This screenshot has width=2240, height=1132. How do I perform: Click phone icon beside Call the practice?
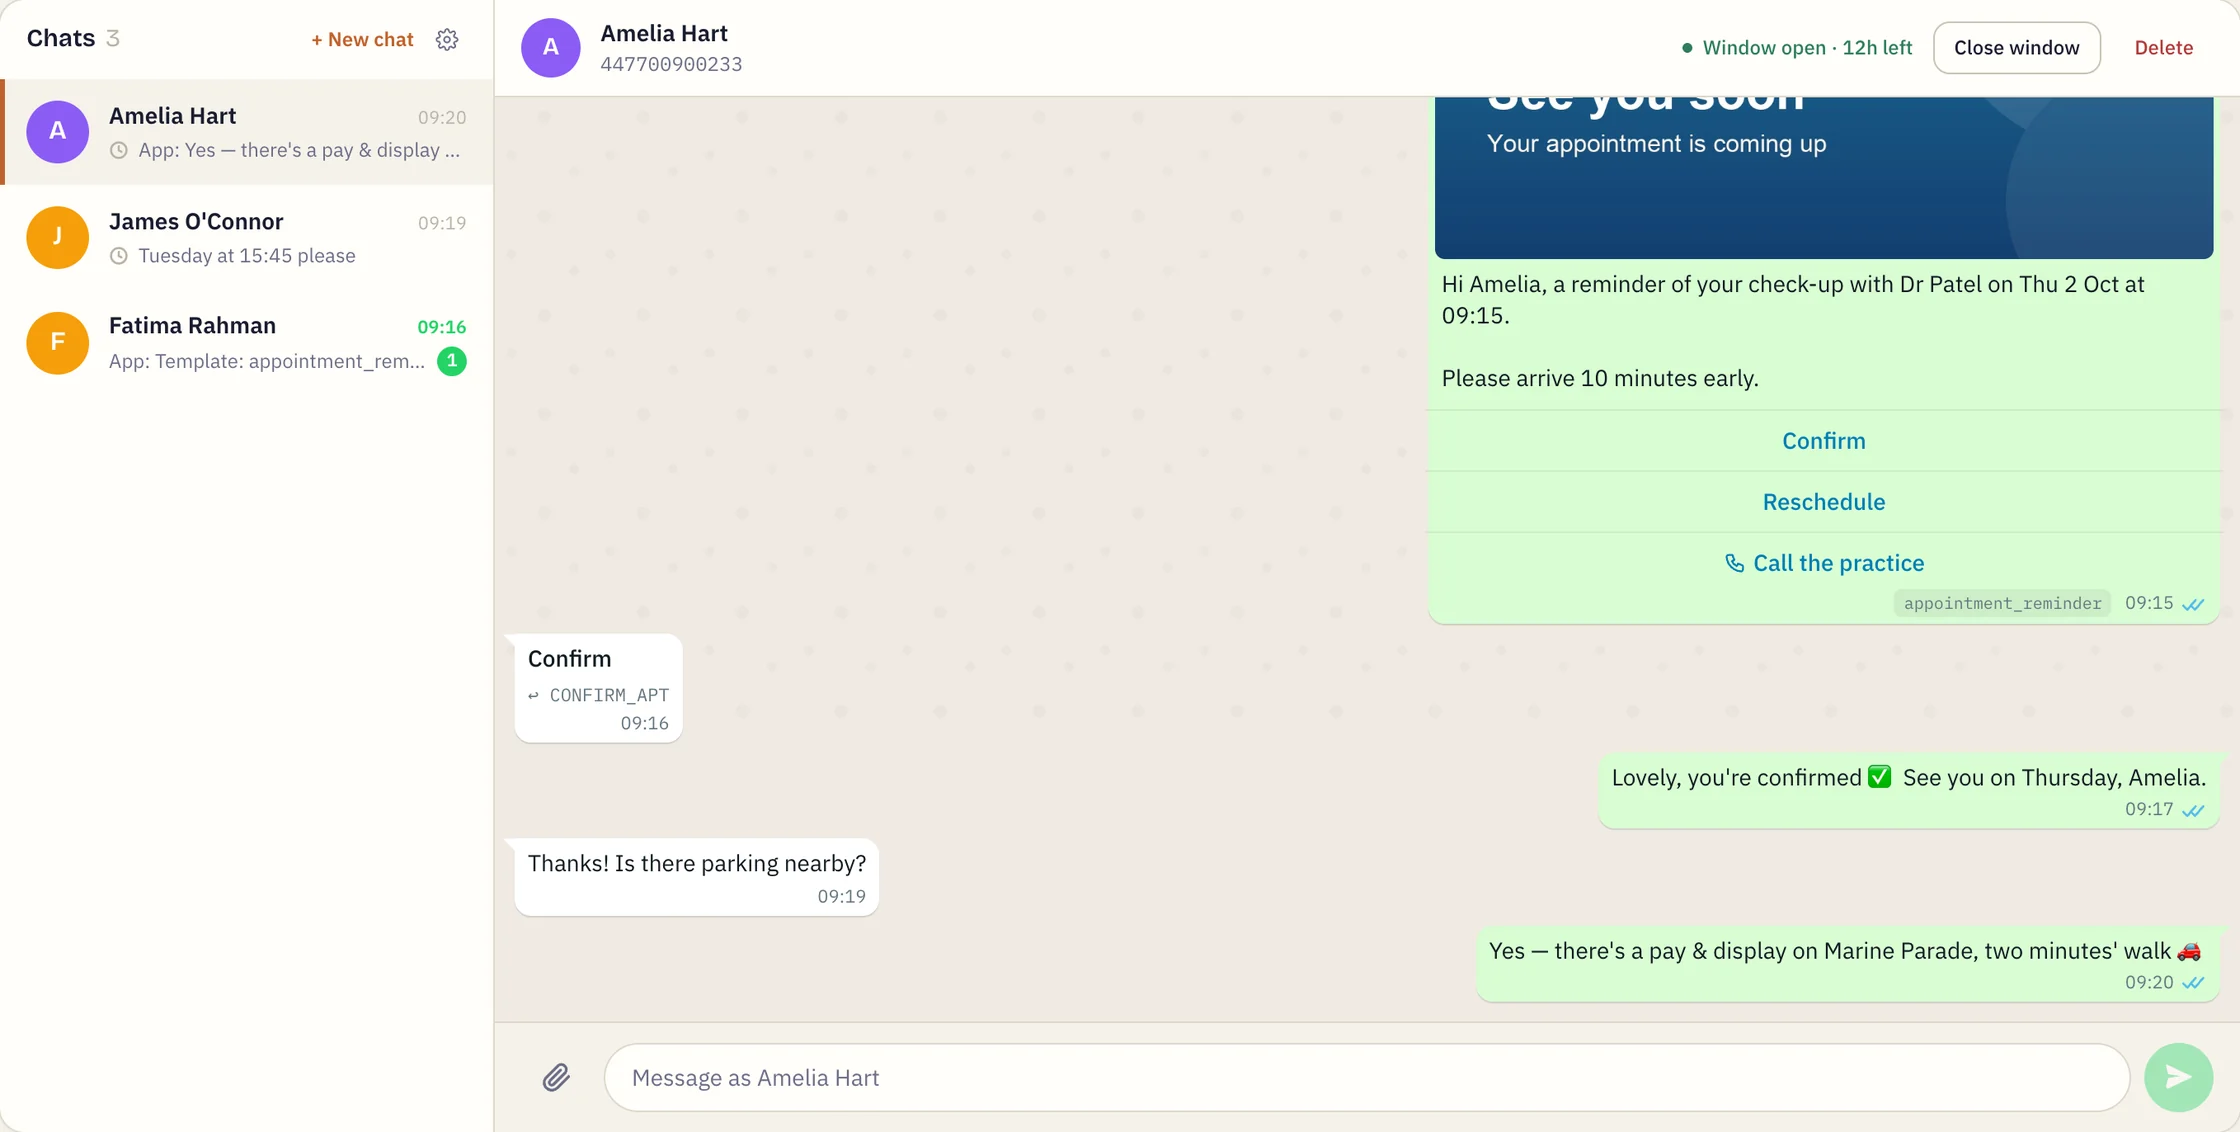click(x=1734, y=563)
